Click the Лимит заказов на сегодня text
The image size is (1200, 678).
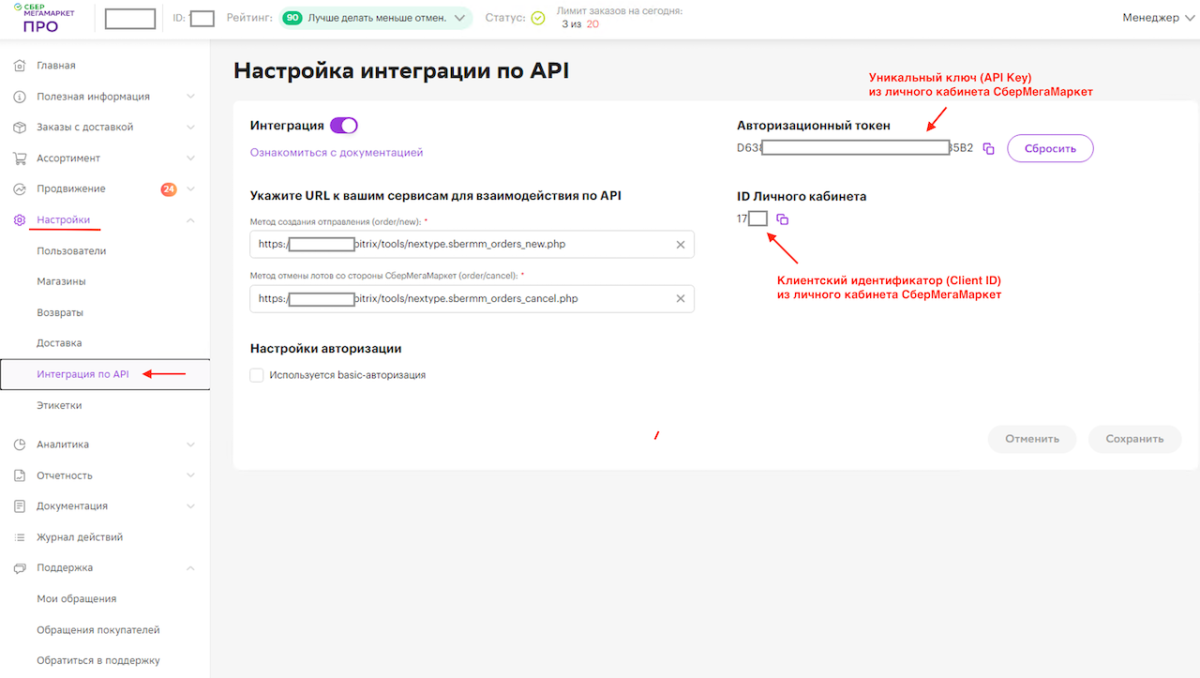[619, 11]
